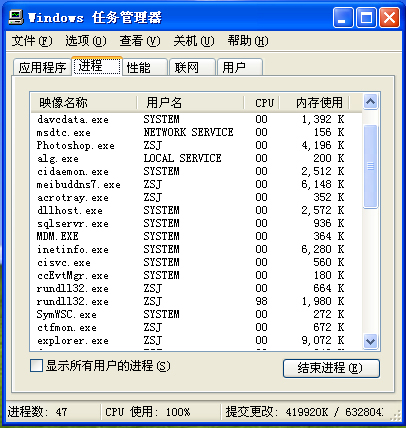This screenshot has width=406, height=428.
Task: Click the scroll up arrow in process list
Action: click(x=371, y=102)
